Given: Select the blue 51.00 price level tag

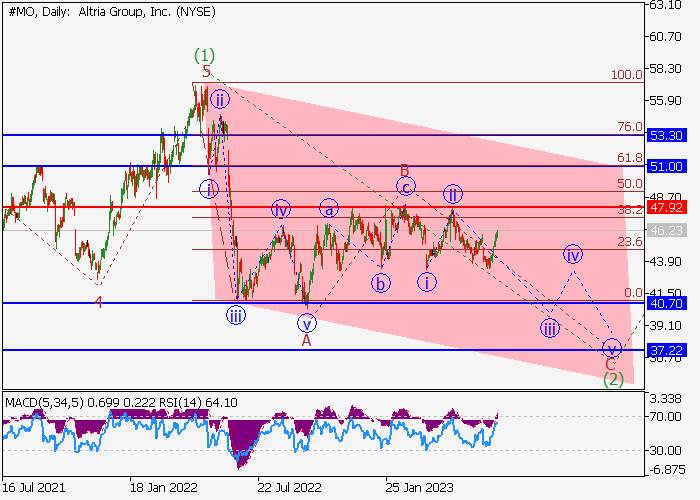Looking at the screenshot, I should click(667, 167).
